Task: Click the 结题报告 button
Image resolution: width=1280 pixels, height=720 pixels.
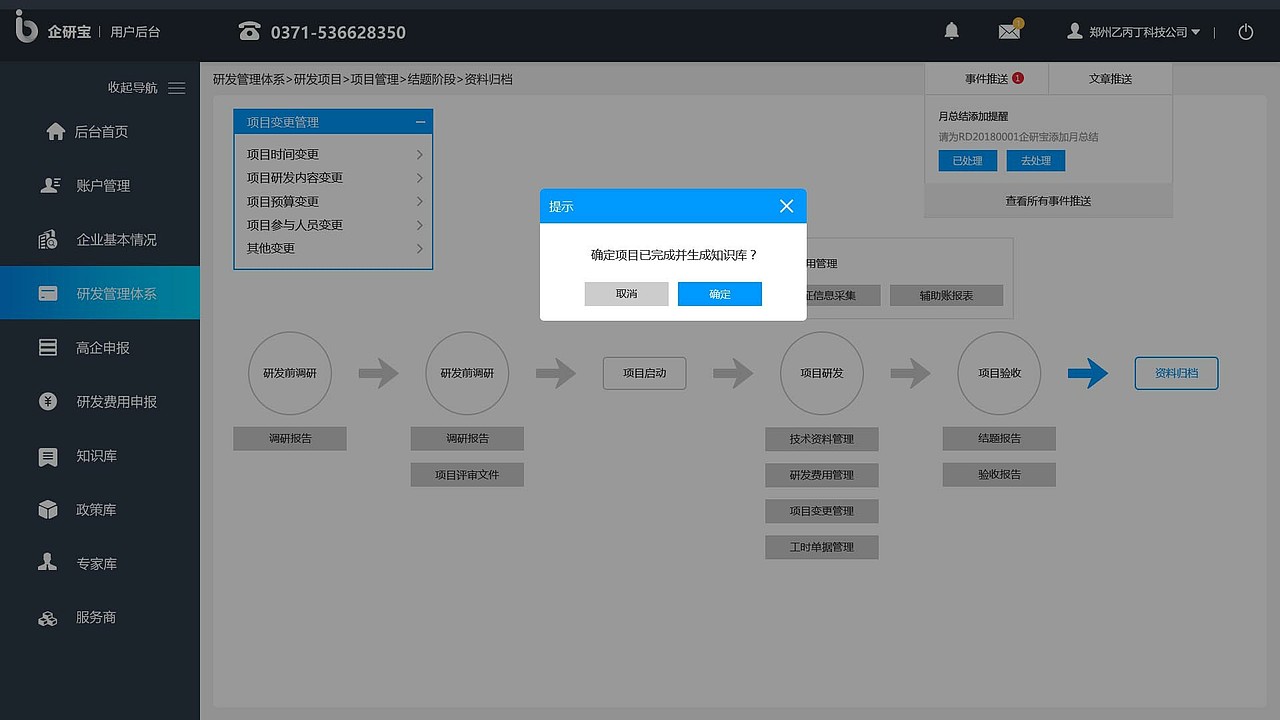Action: click(999, 438)
